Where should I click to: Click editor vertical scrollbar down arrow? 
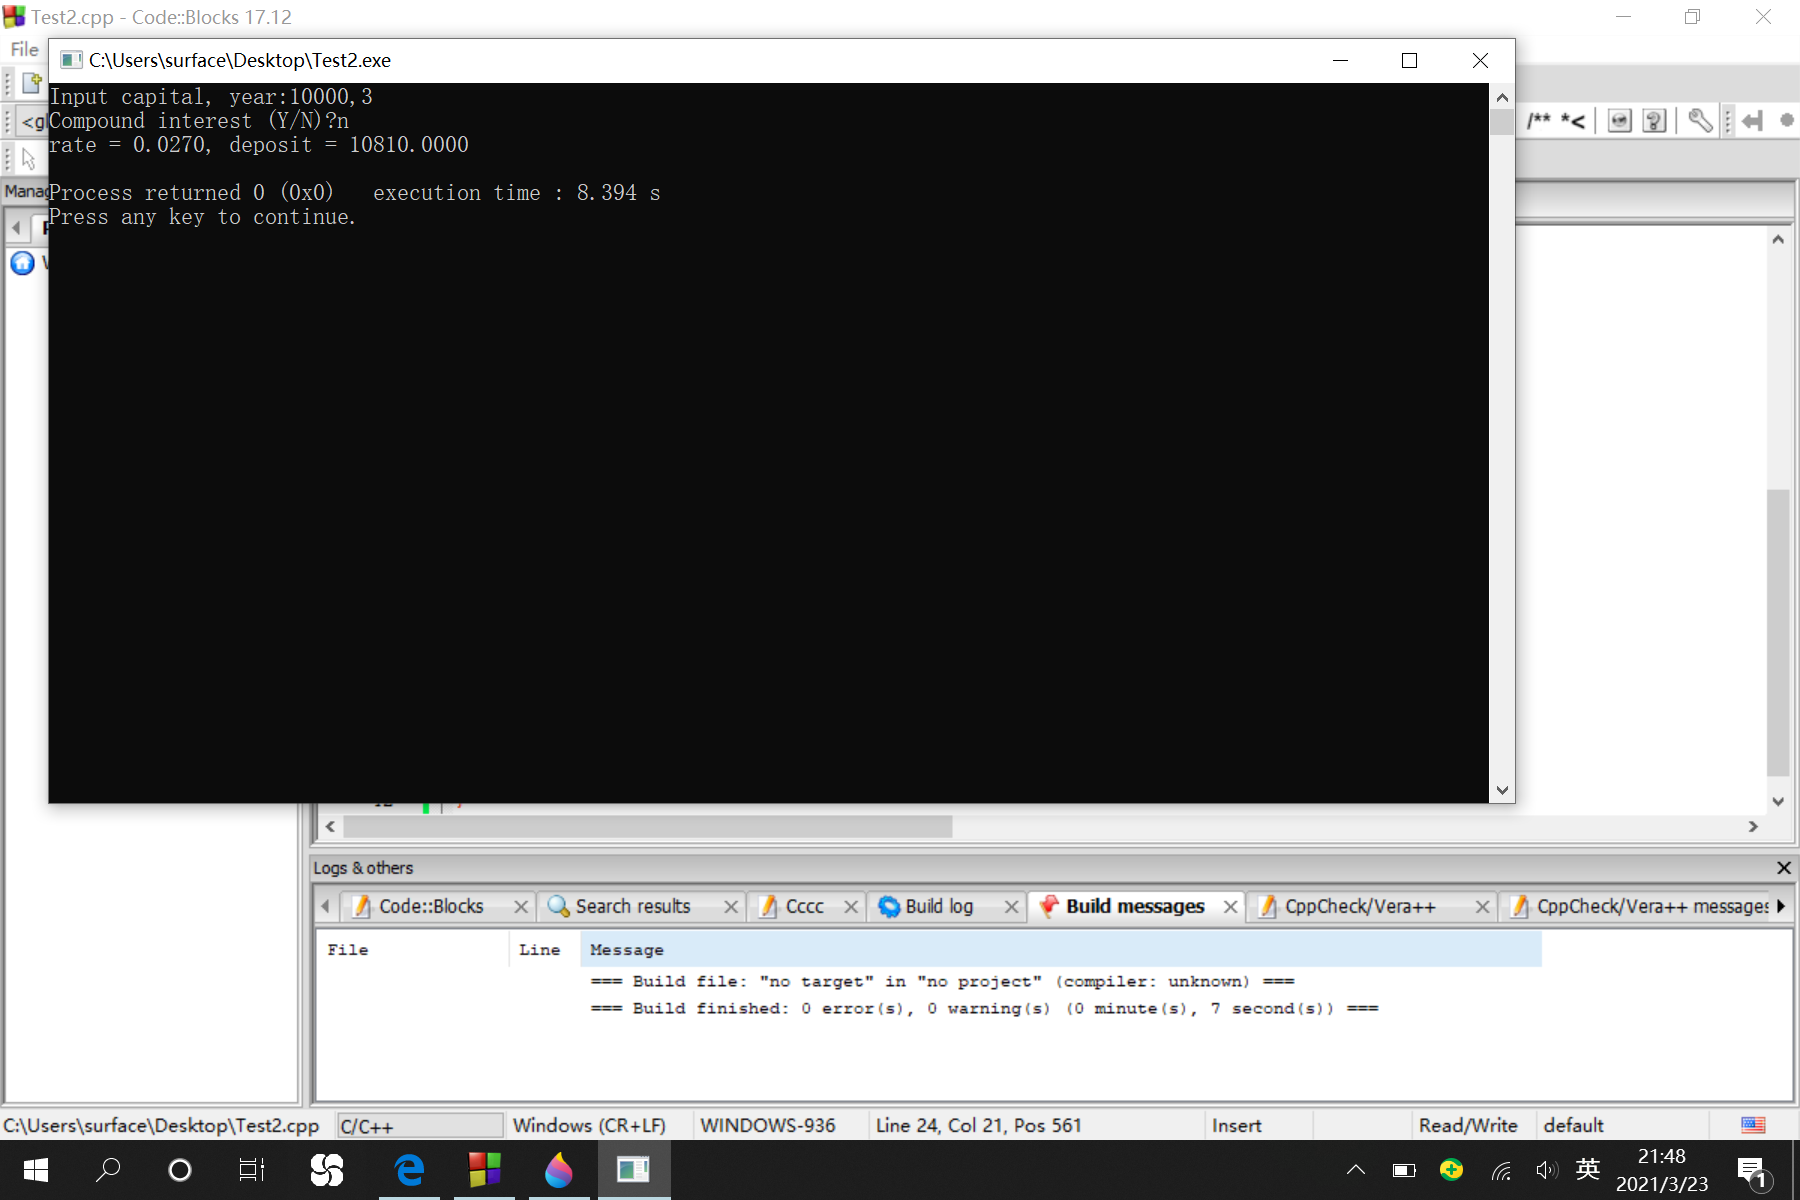point(1777,801)
